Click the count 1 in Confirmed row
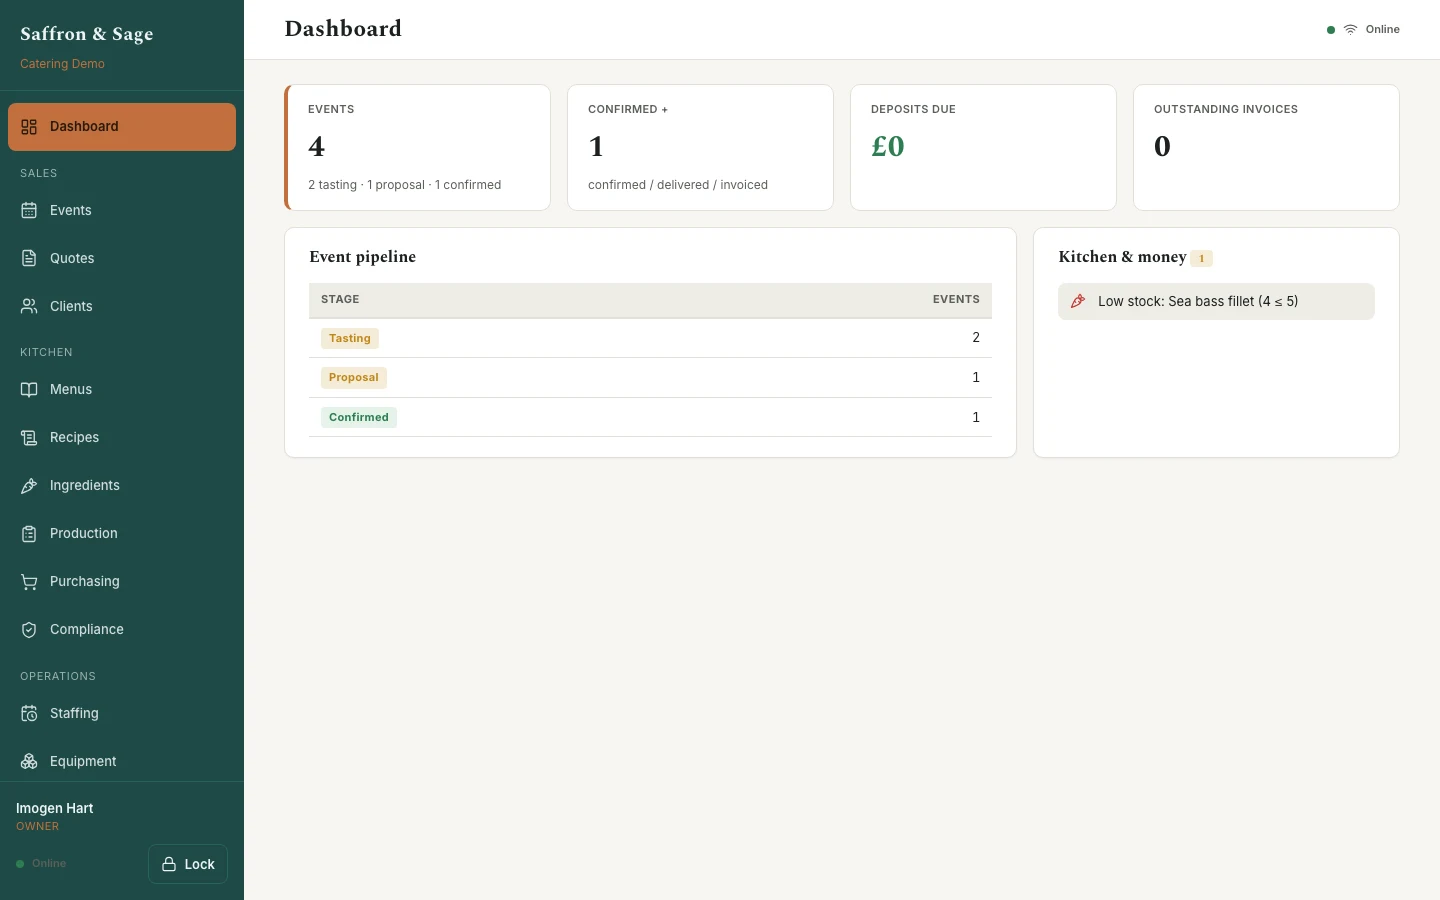Image resolution: width=1440 pixels, height=900 pixels. click(976, 417)
